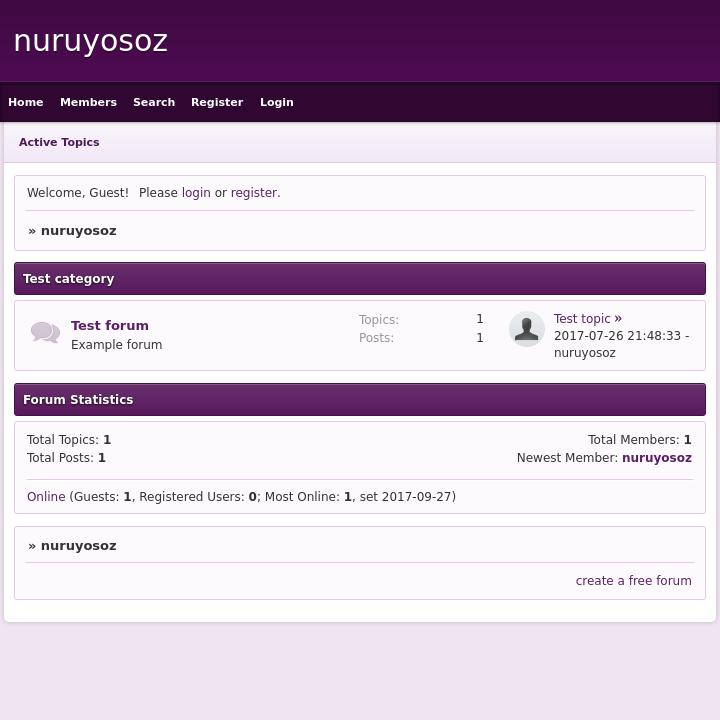Click the » arrow next to Test topic
The image size is (720, 720).
[x=618, y=318]
